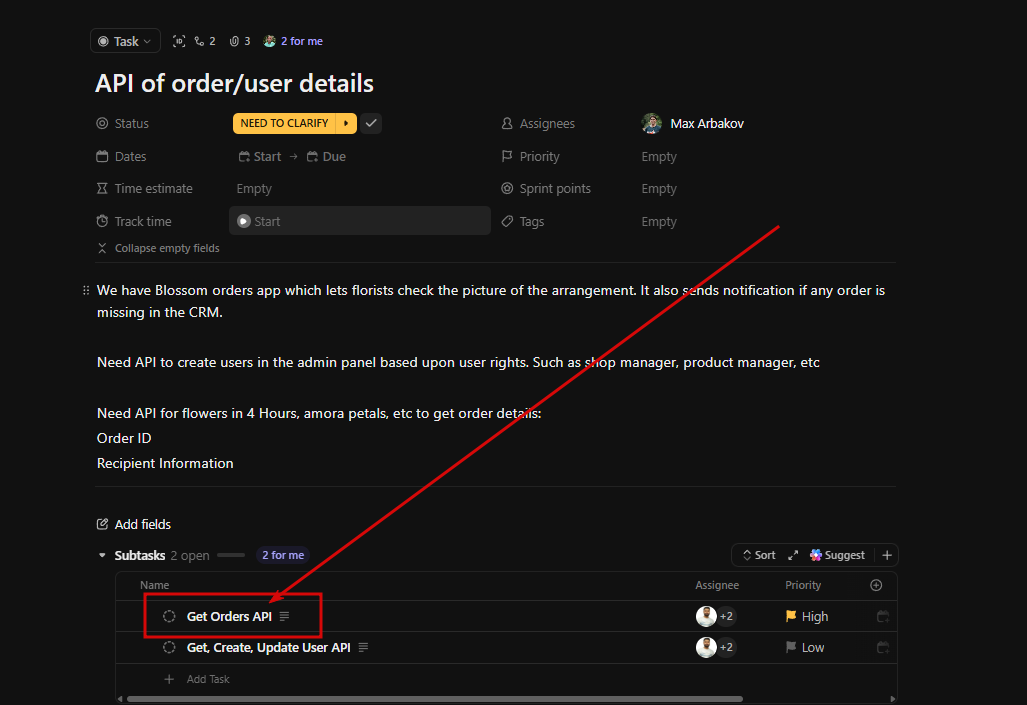Click the AI Suggest subtasks button
Viewport: 1027px width, 705px height.
[x=838, y=555]
